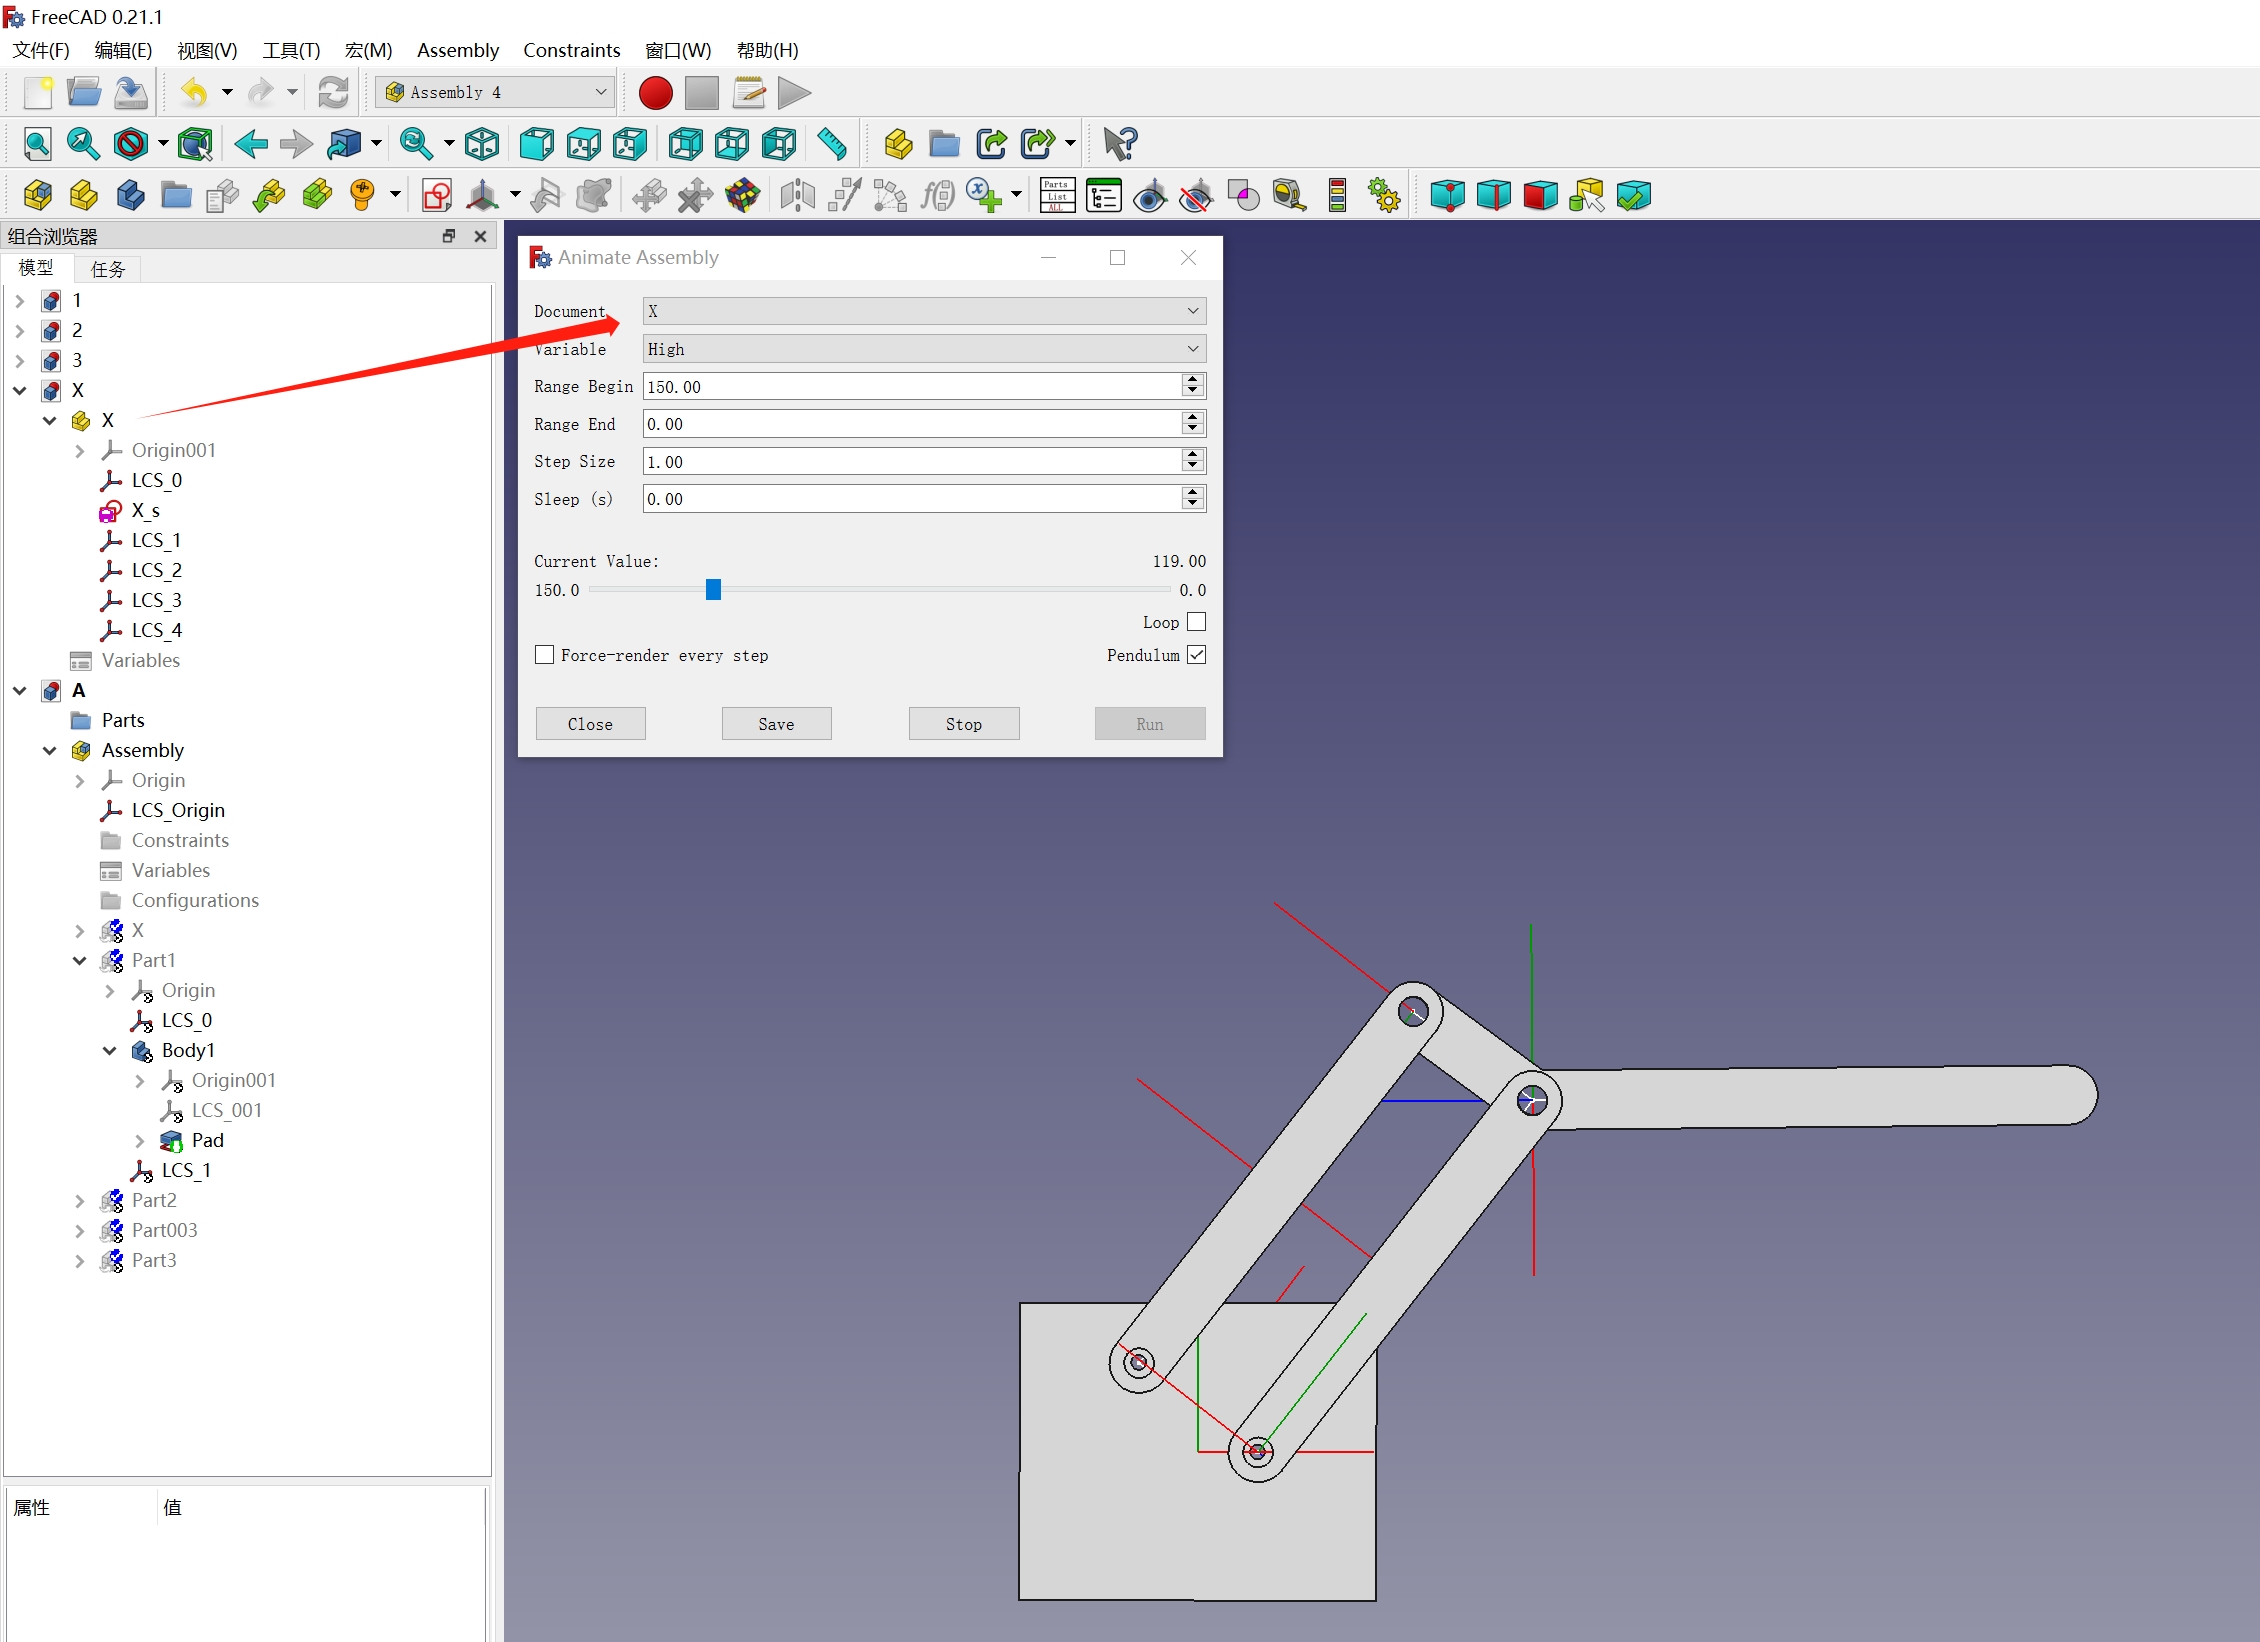Click the Open file folder icon
The height and width of the screenshot is (1642, 2260).
(x=84, y=93)
